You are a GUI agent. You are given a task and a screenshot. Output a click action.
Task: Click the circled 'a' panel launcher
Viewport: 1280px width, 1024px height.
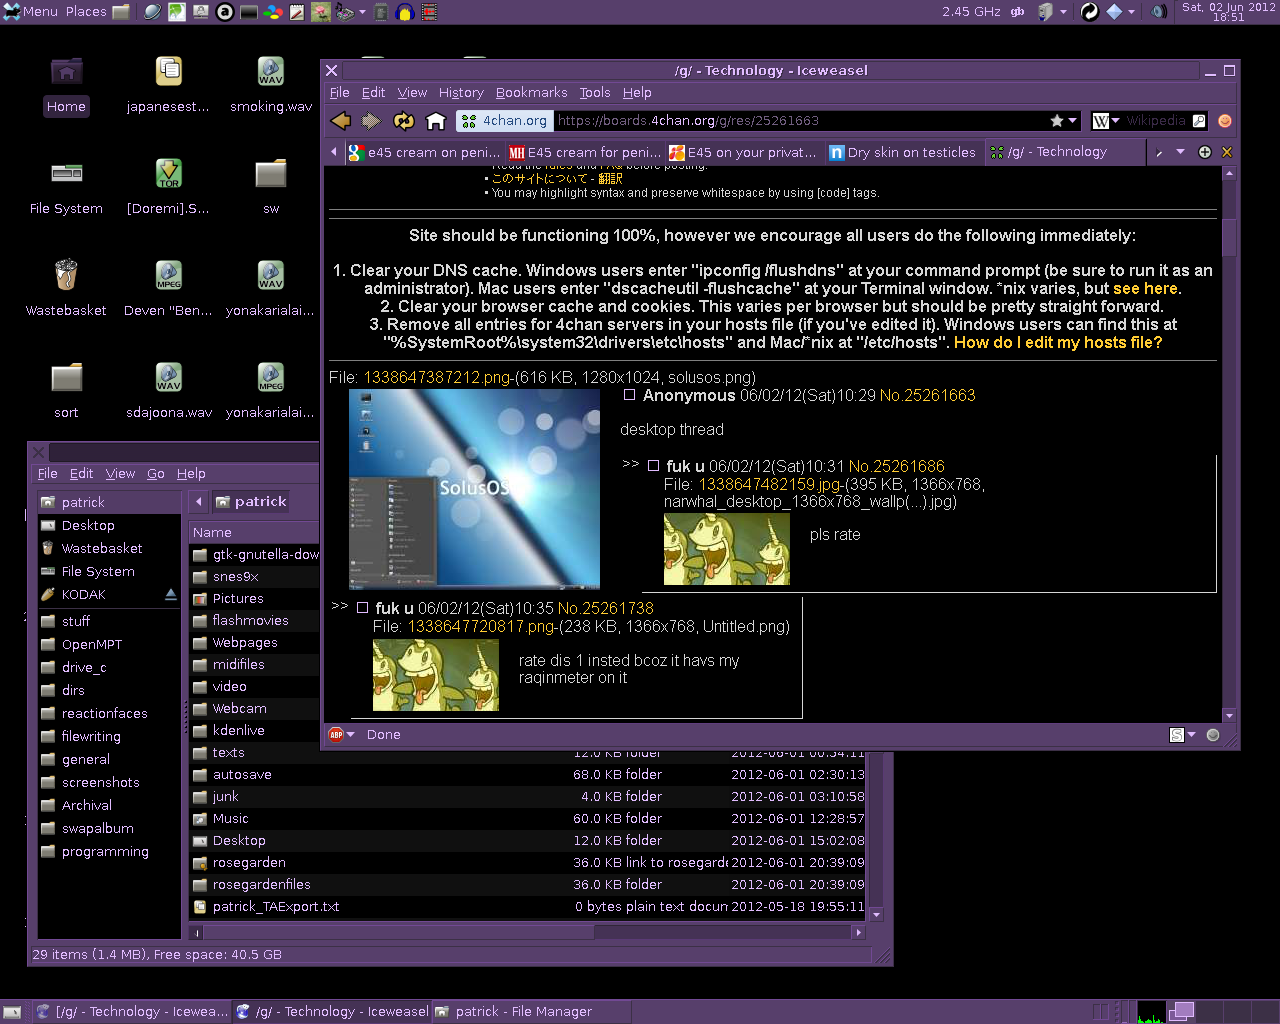[225, 12]
